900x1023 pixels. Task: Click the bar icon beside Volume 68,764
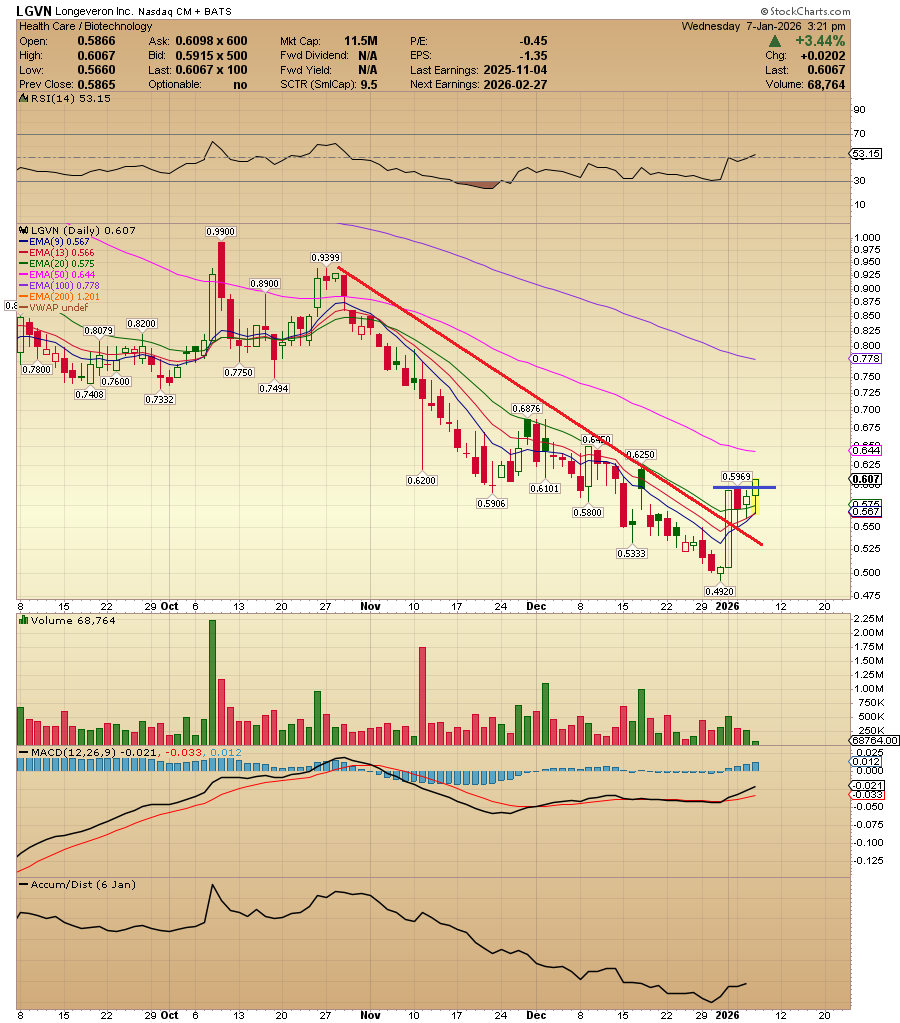[23, 620]
